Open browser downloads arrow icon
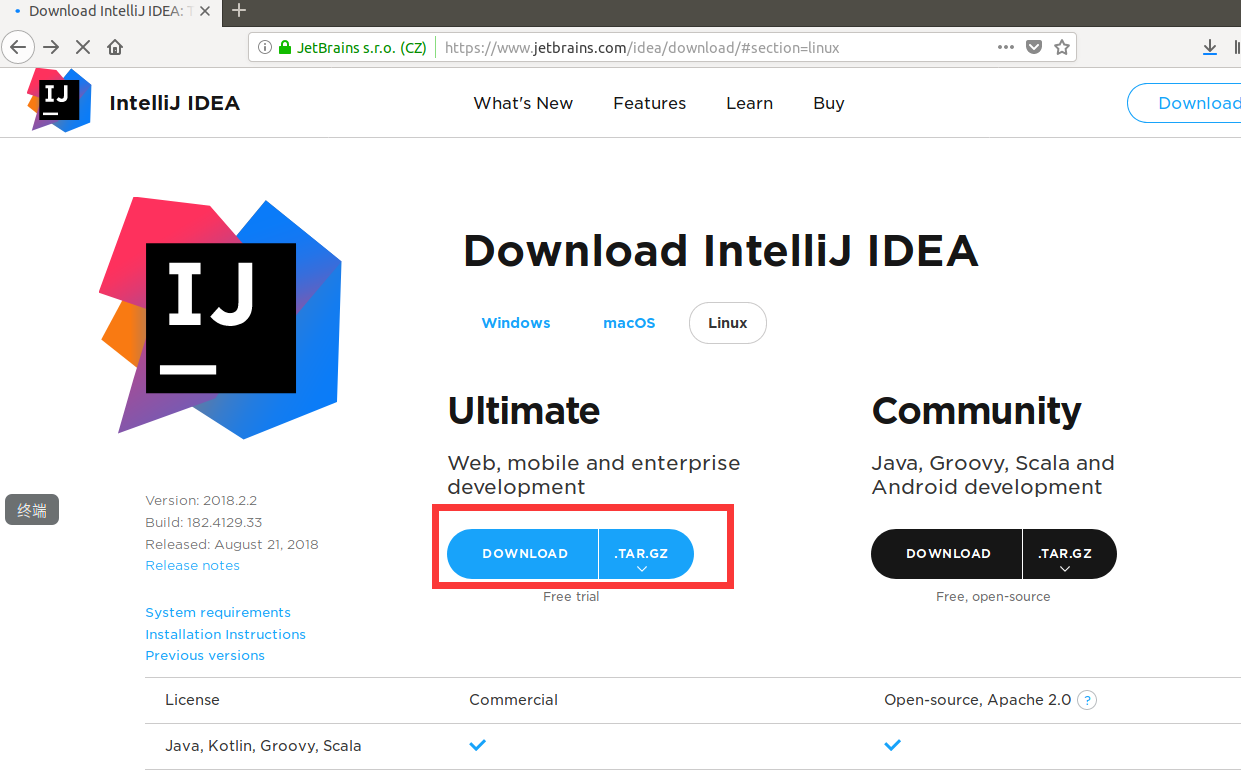 tap(1209, 47)
